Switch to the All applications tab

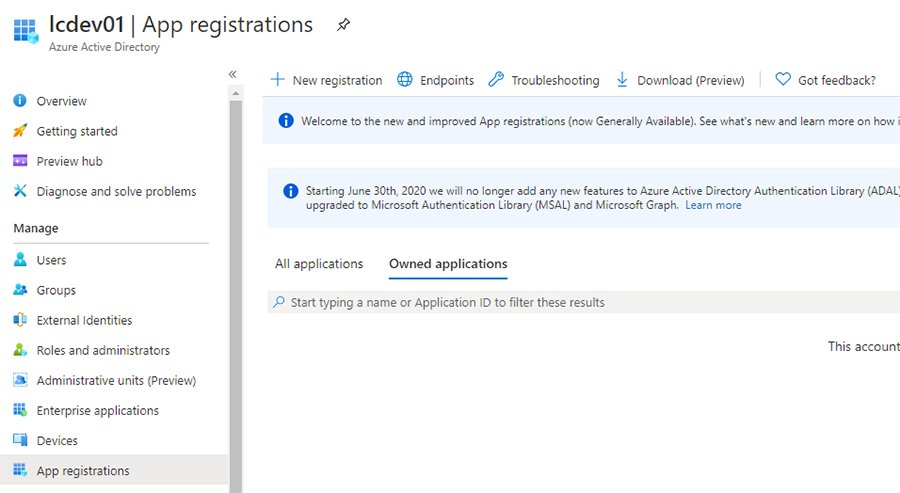tap(319, 264)
